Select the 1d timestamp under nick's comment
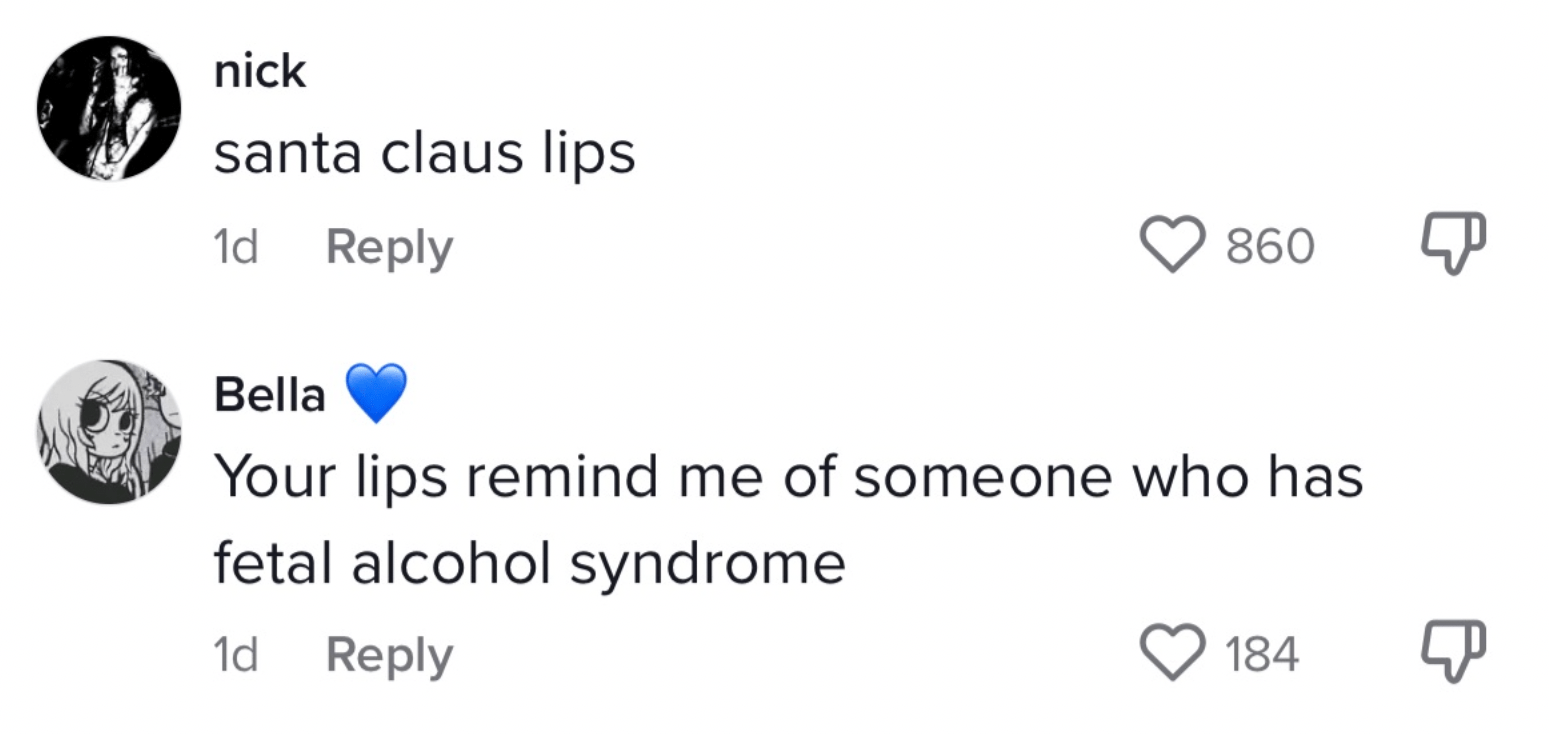Image resolution: width=1560 pixels, height=734 pixels. click(235, 247)
